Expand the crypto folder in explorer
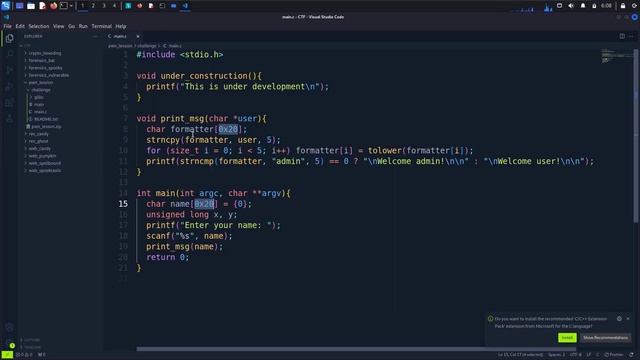Viewport: 640px width, 360px height. 45,53
